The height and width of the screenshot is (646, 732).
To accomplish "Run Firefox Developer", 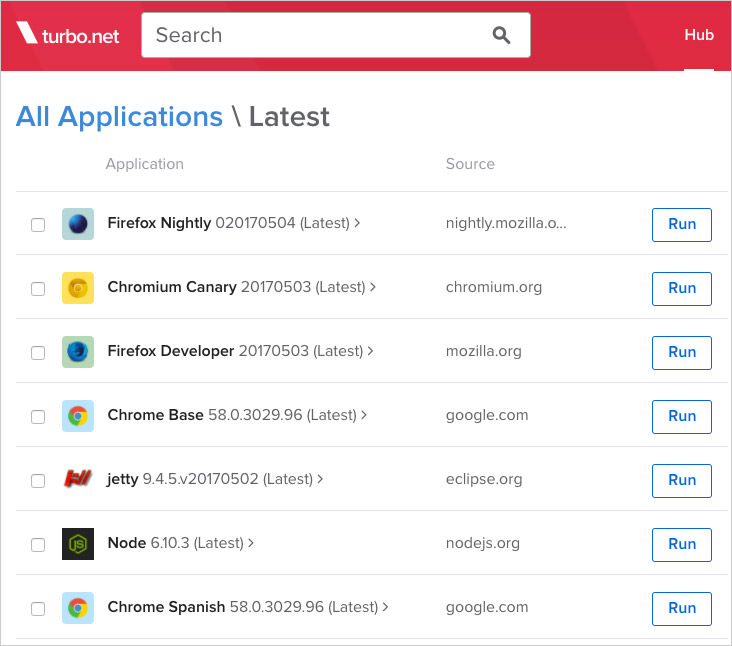I will 682,352.
